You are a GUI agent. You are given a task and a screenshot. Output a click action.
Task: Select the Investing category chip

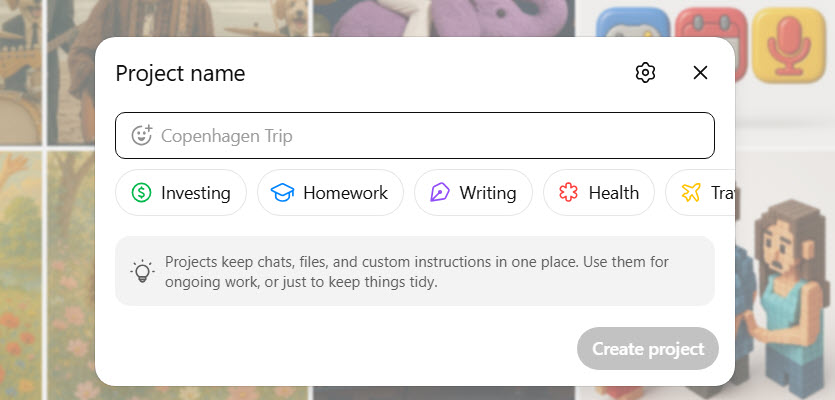click(x=181, y=193)
